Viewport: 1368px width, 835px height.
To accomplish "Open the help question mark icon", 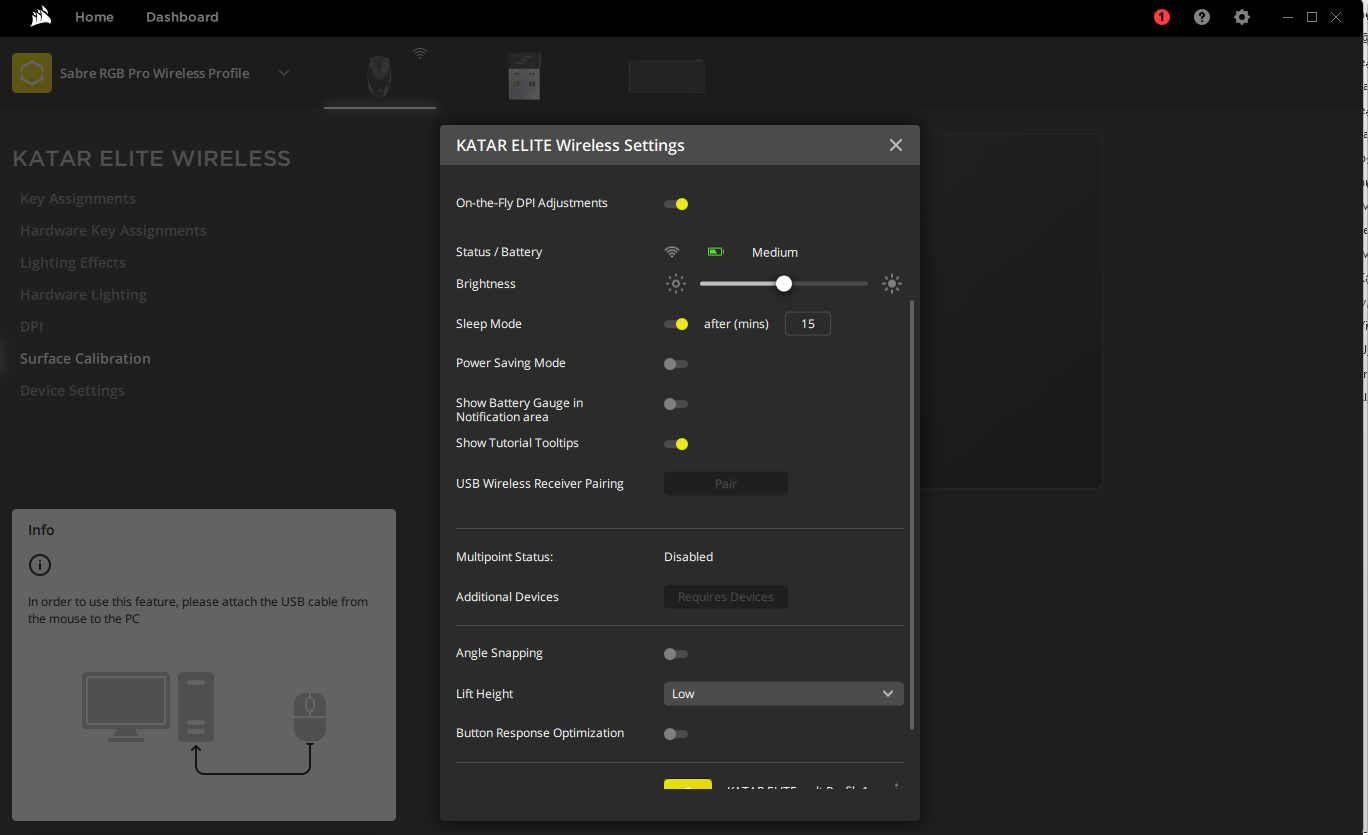I will [1202, 17].
